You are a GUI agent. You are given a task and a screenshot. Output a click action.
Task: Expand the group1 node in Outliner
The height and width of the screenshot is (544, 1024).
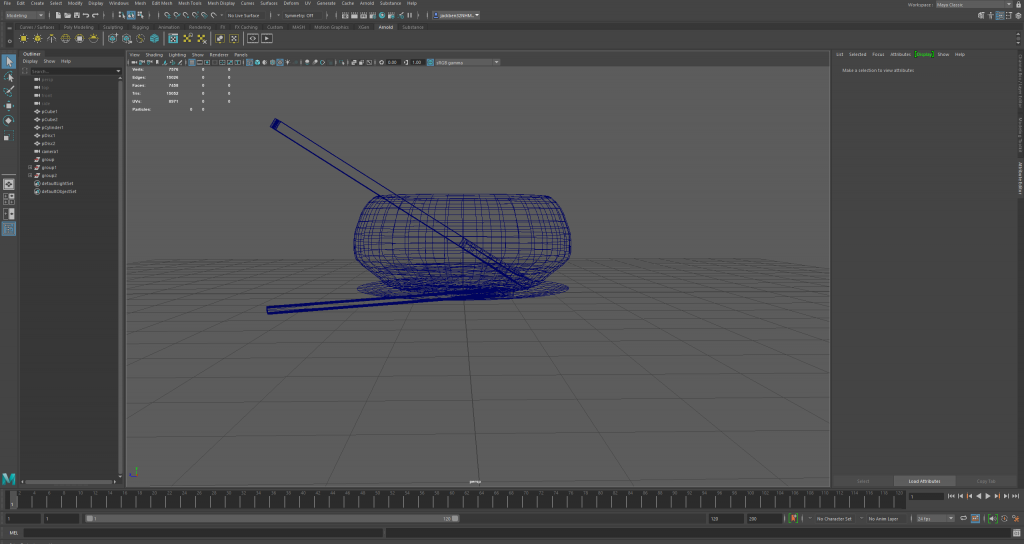pyautogui.click(x=31, y=167)
